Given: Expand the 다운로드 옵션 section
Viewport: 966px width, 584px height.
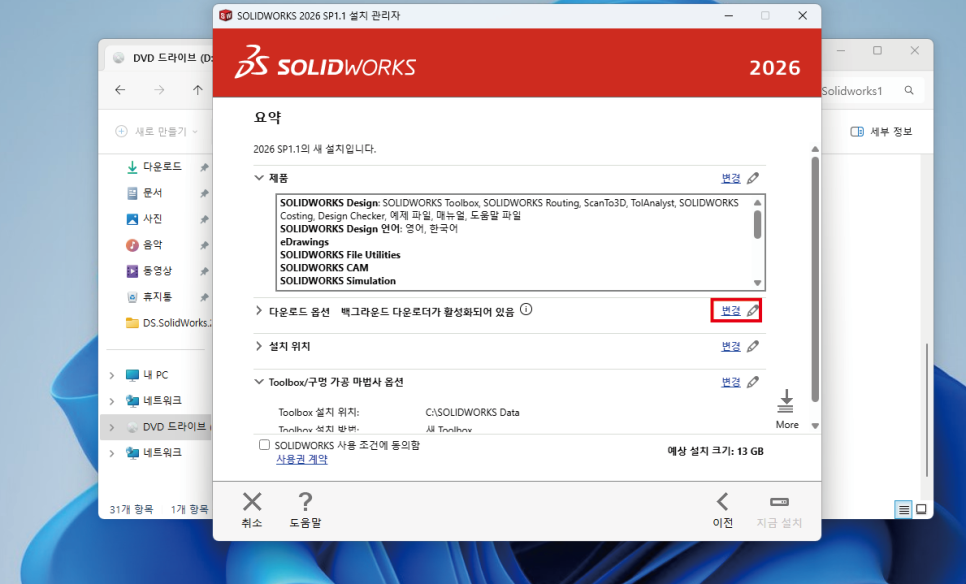Looking at the screenshot, I should (259, 310).
